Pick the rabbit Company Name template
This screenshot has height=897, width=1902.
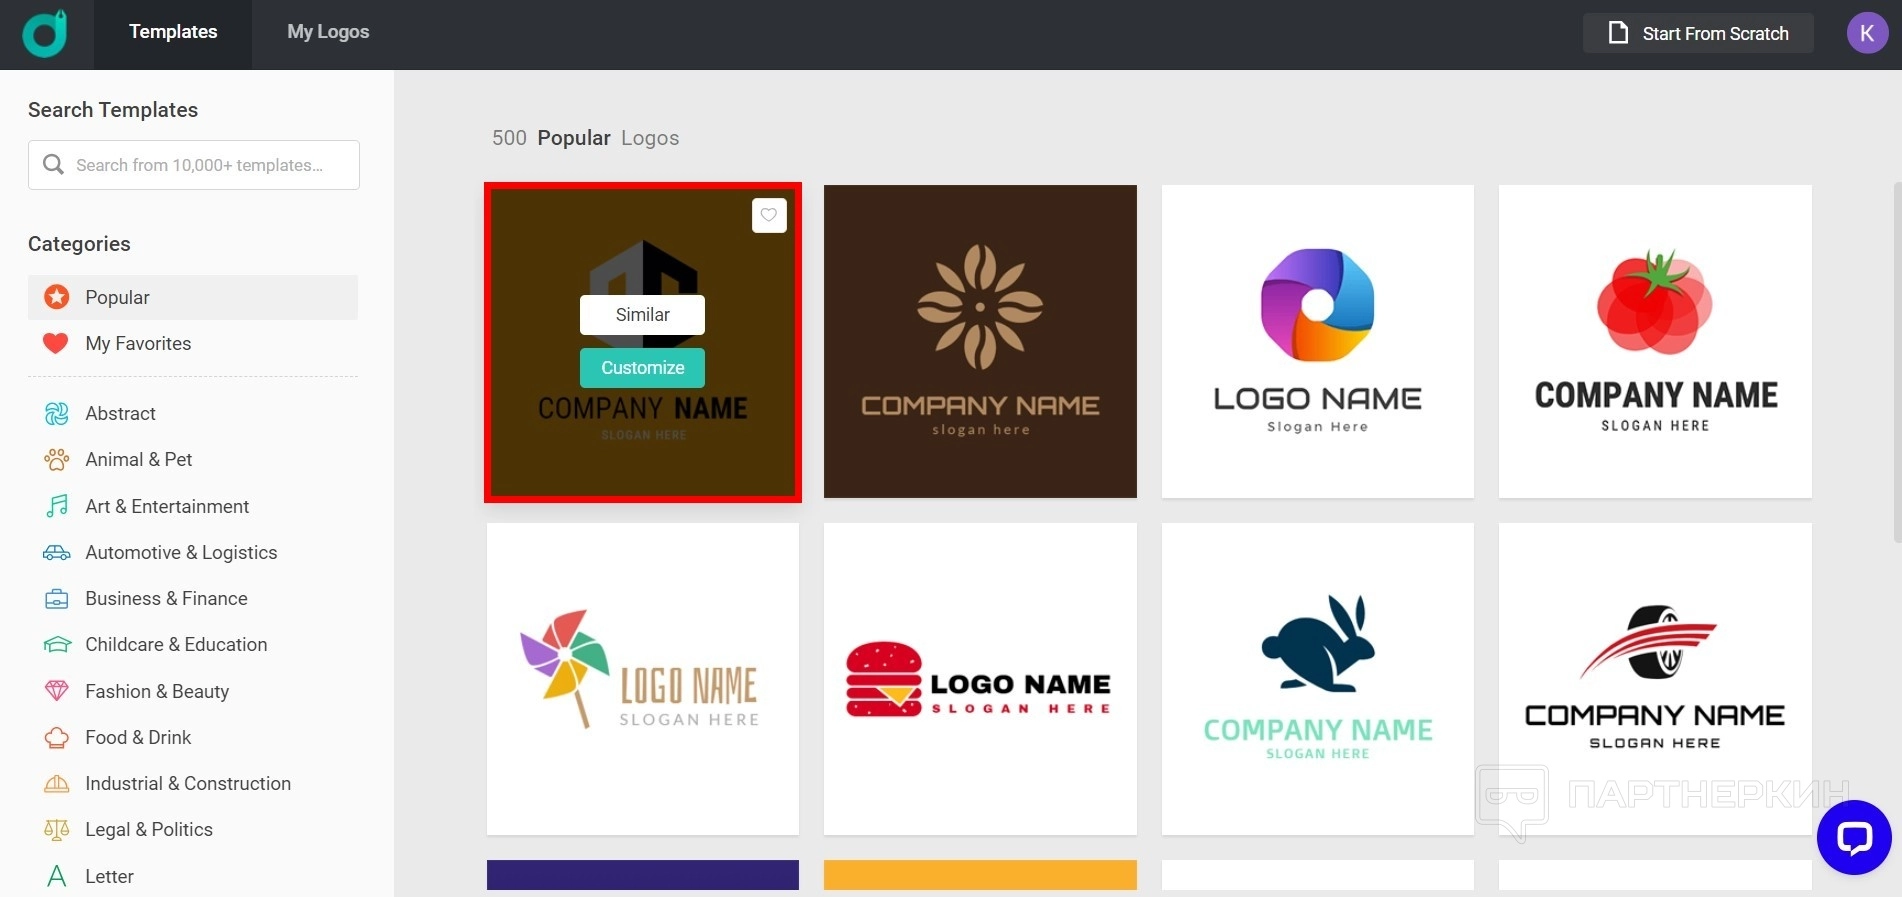(x=1317, y=679)
